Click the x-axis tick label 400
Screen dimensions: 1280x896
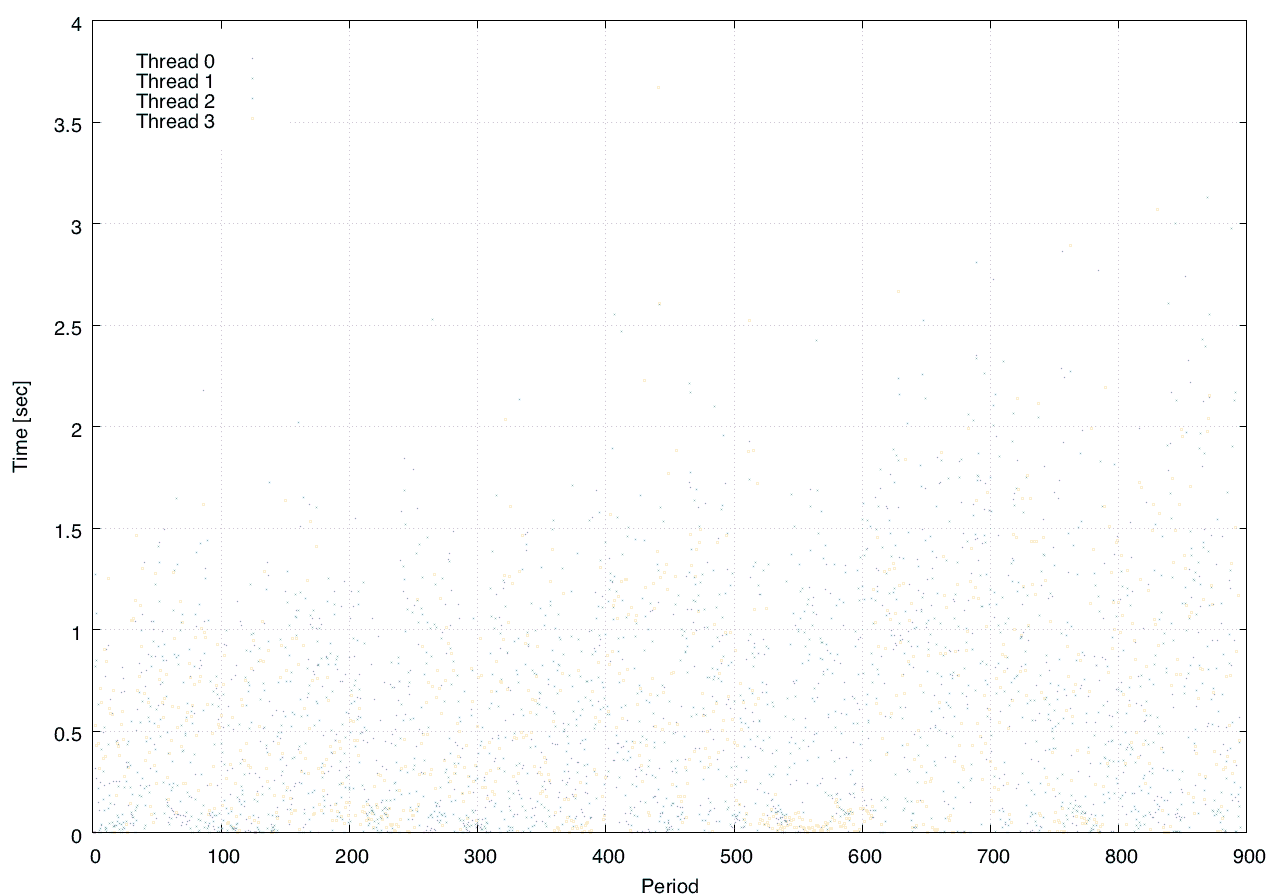607,856
